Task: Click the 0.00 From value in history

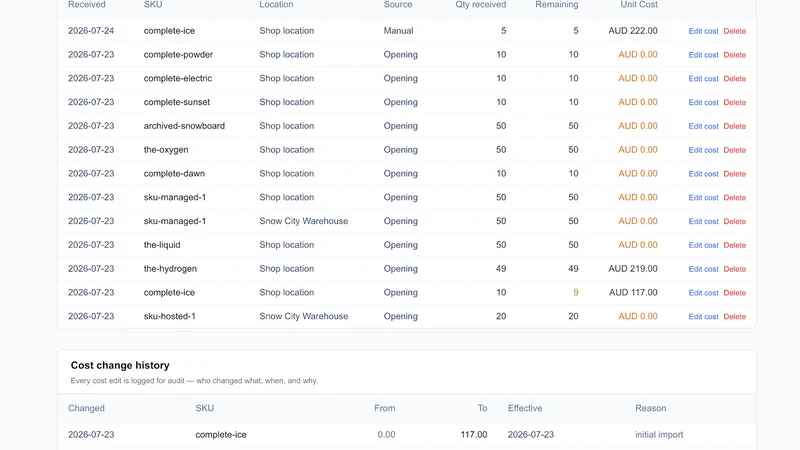Action: click(x=386, y=435)
